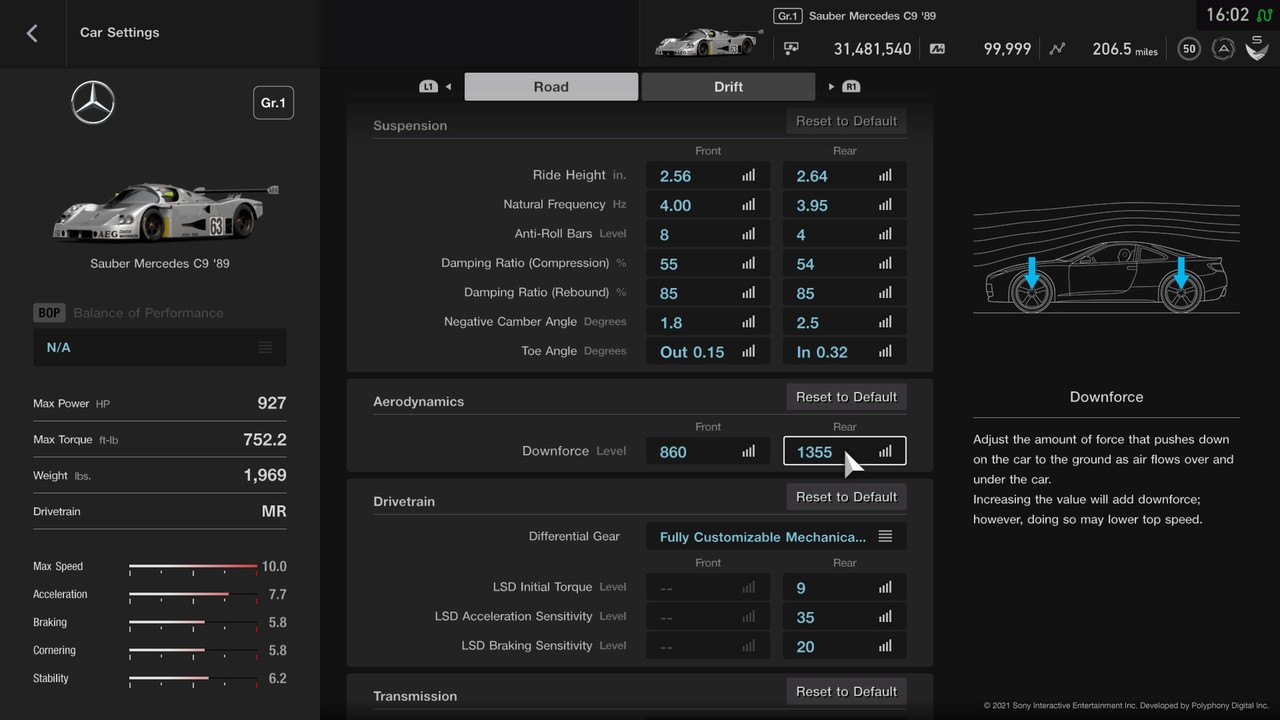Click the Max Power 927 value

[x=271, y=403]
